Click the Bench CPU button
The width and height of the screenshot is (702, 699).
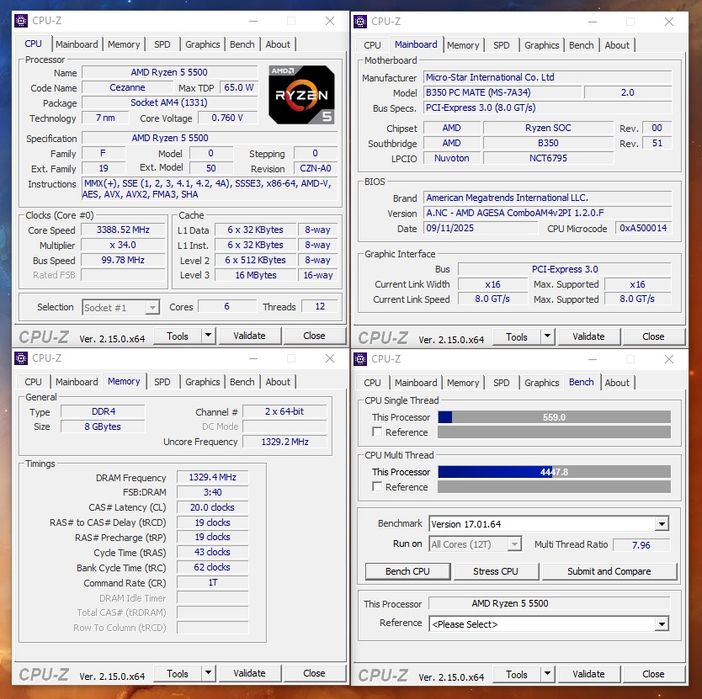coord(407,571)
